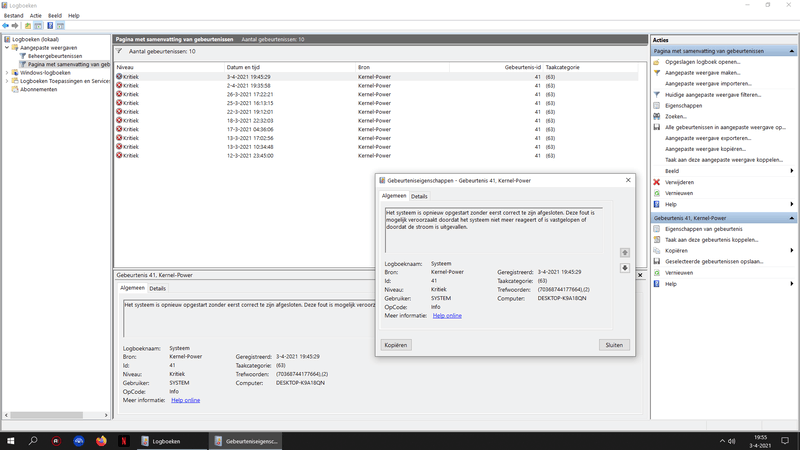Open Firefox from the taskbar

pos(101,441)
